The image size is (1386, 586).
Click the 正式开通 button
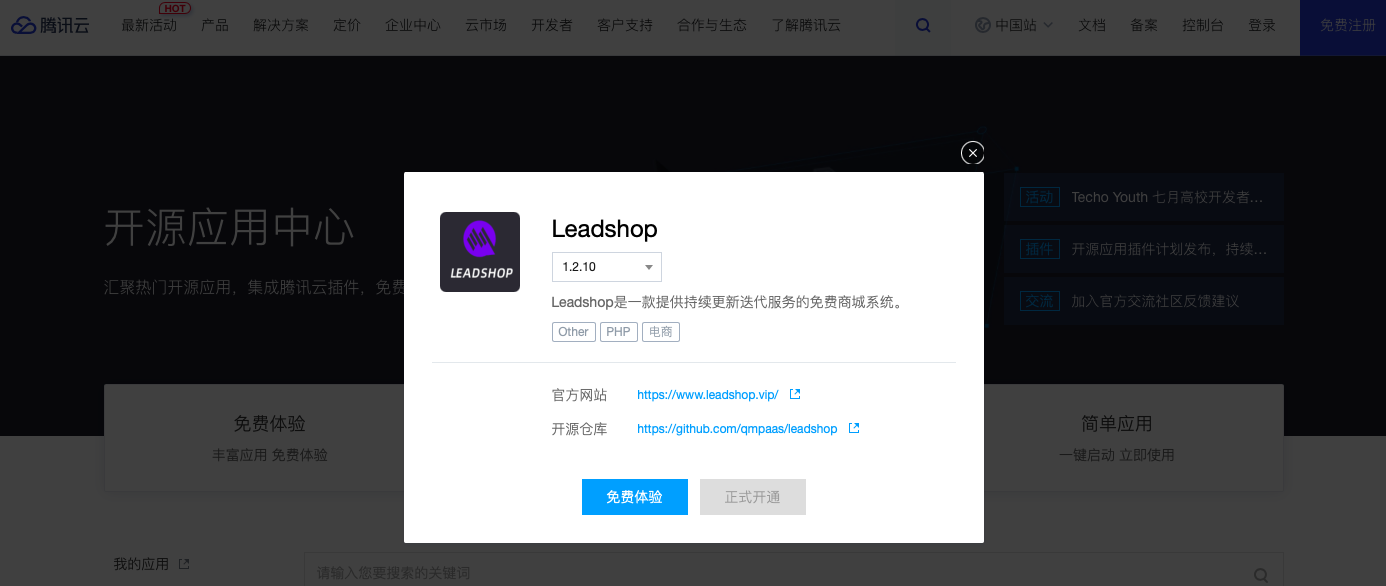[x=753, y=497]
